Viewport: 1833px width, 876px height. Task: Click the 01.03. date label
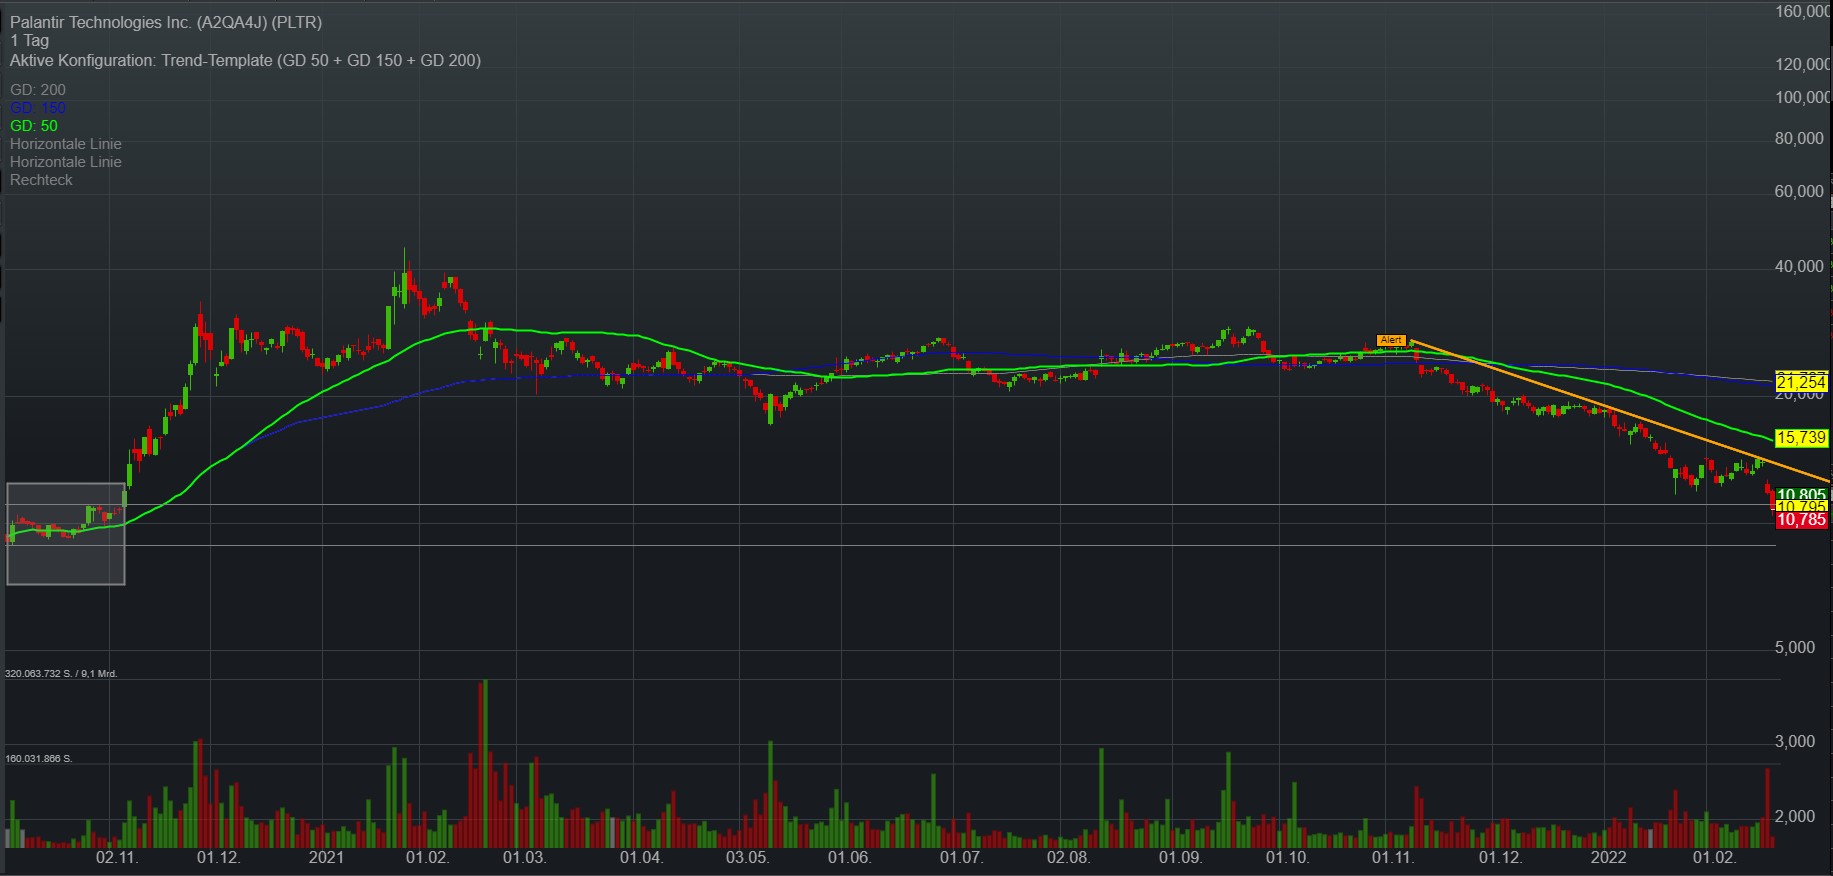[524, 858]
